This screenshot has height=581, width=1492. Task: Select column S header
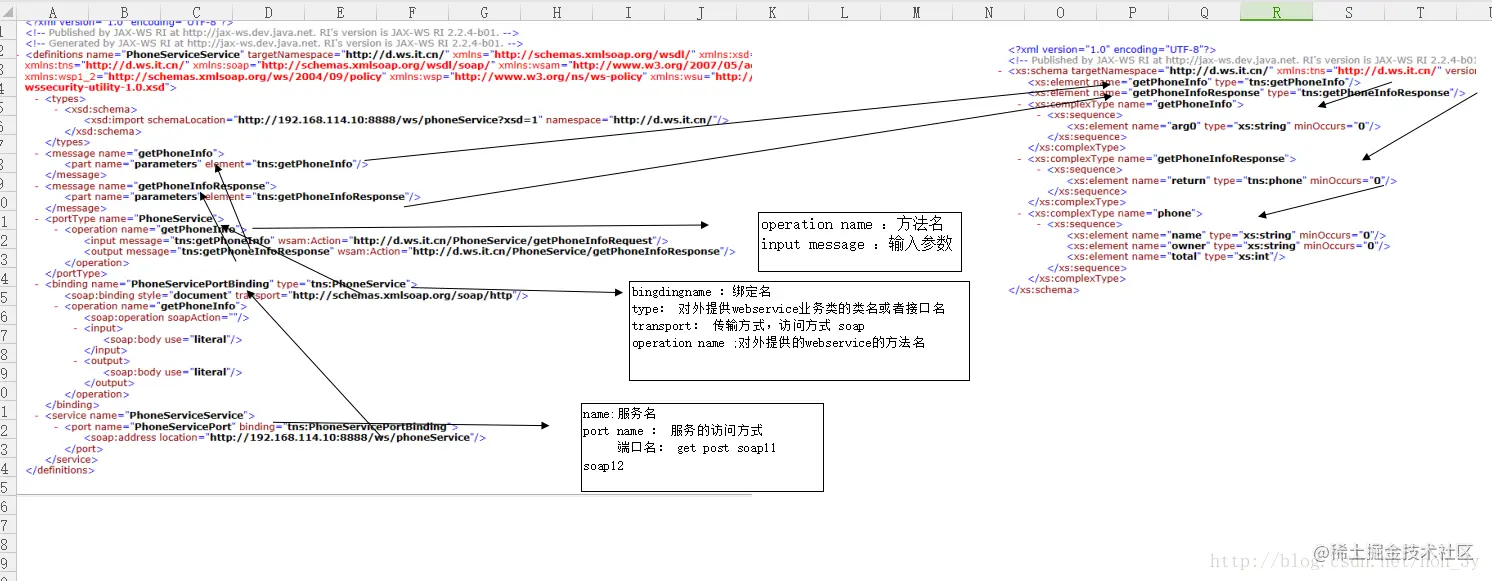1348,11
